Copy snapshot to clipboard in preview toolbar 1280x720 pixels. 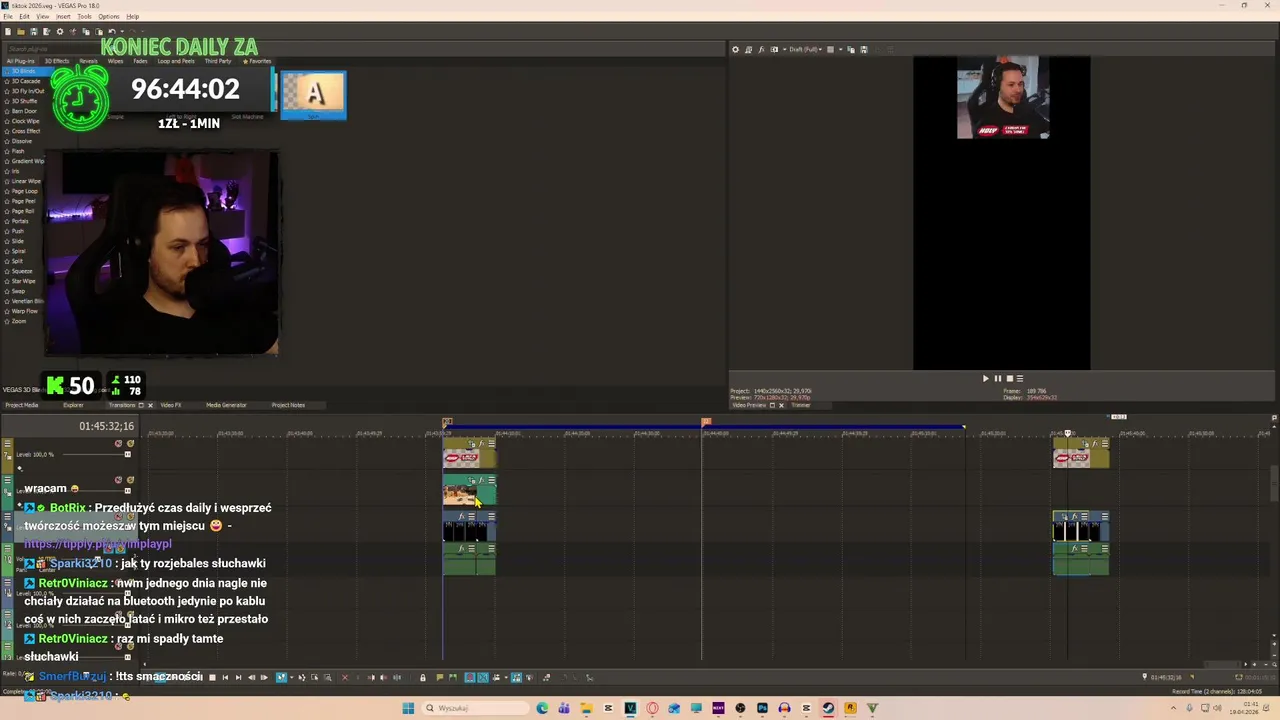point(851,50)
